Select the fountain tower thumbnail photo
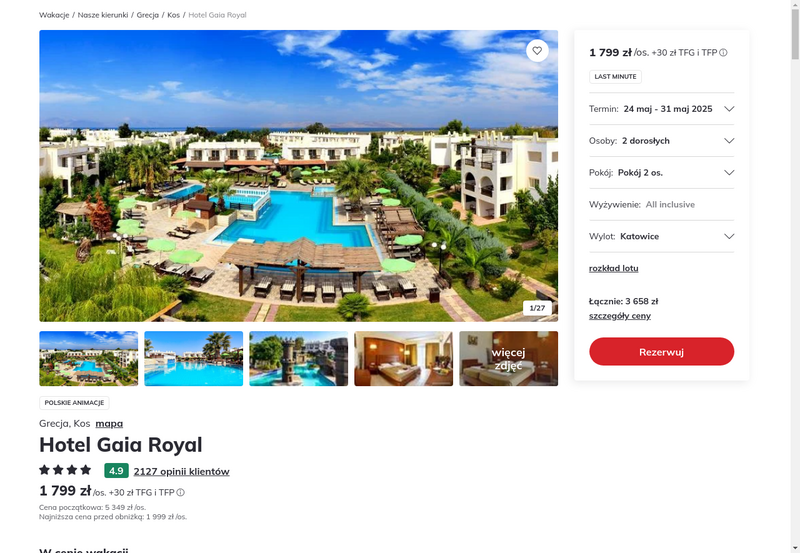 pos(298,359)
